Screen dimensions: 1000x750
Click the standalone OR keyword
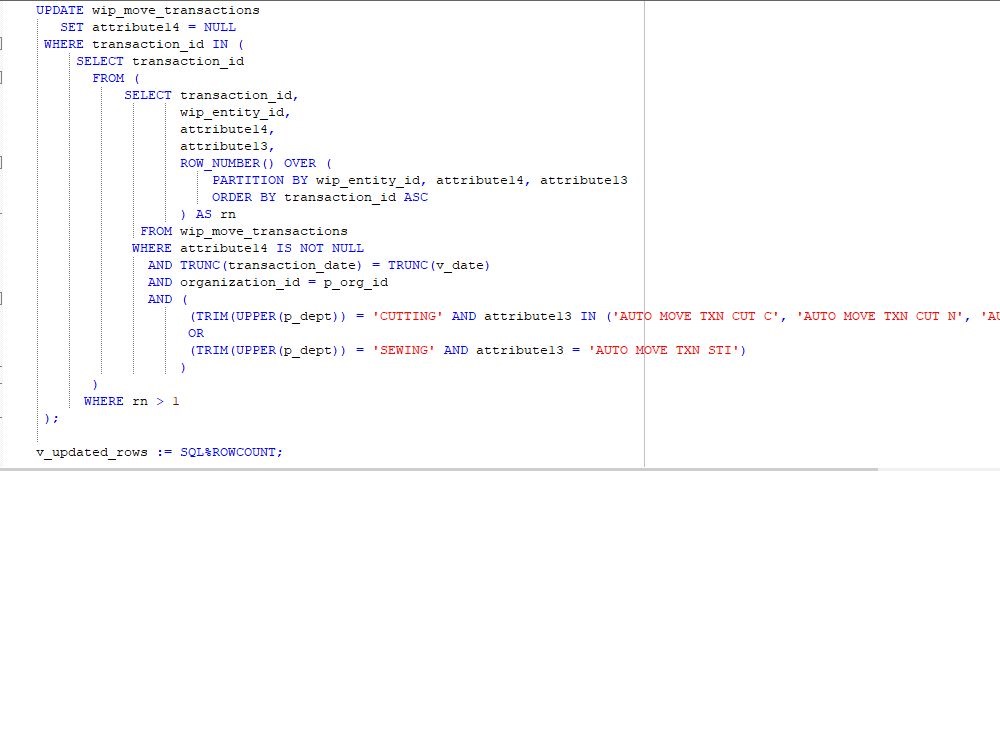196,333
